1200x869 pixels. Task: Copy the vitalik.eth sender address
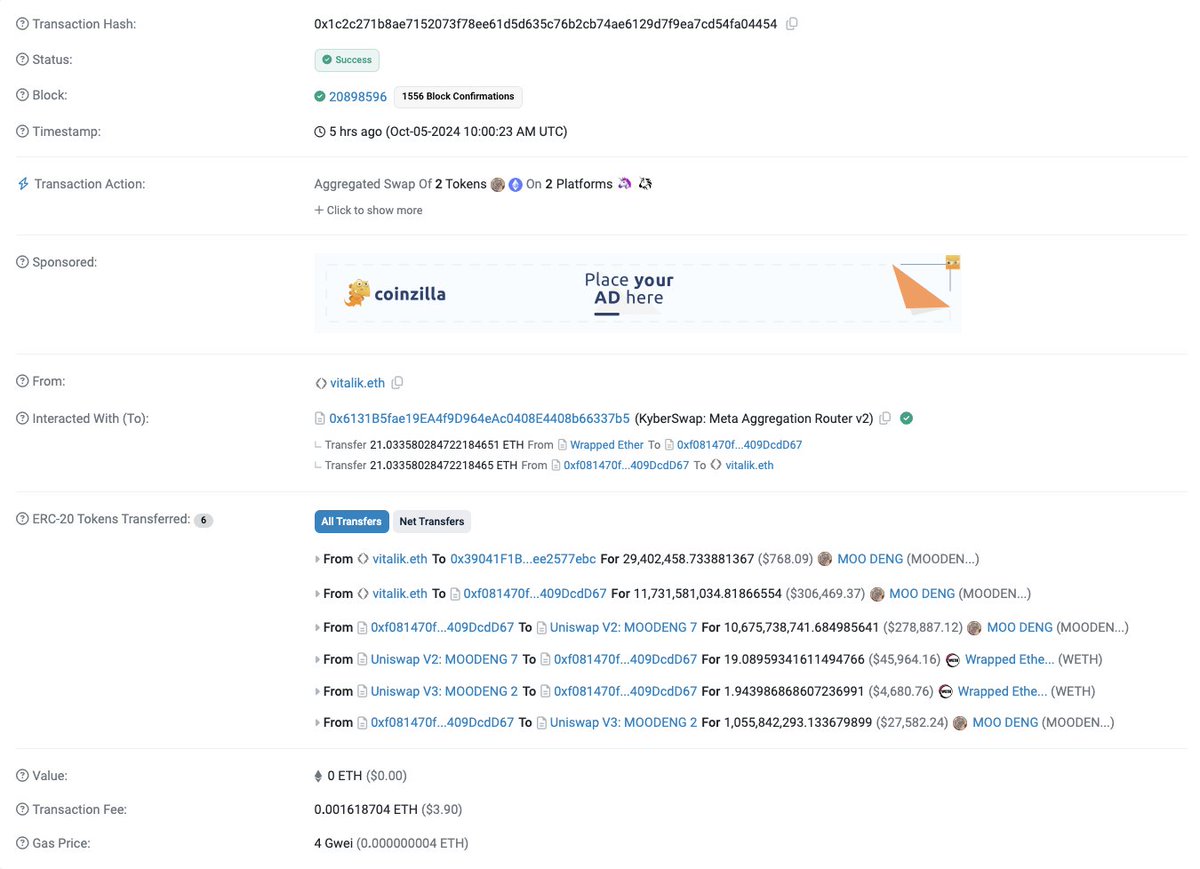pyautogui.click(x=397, y=382)
